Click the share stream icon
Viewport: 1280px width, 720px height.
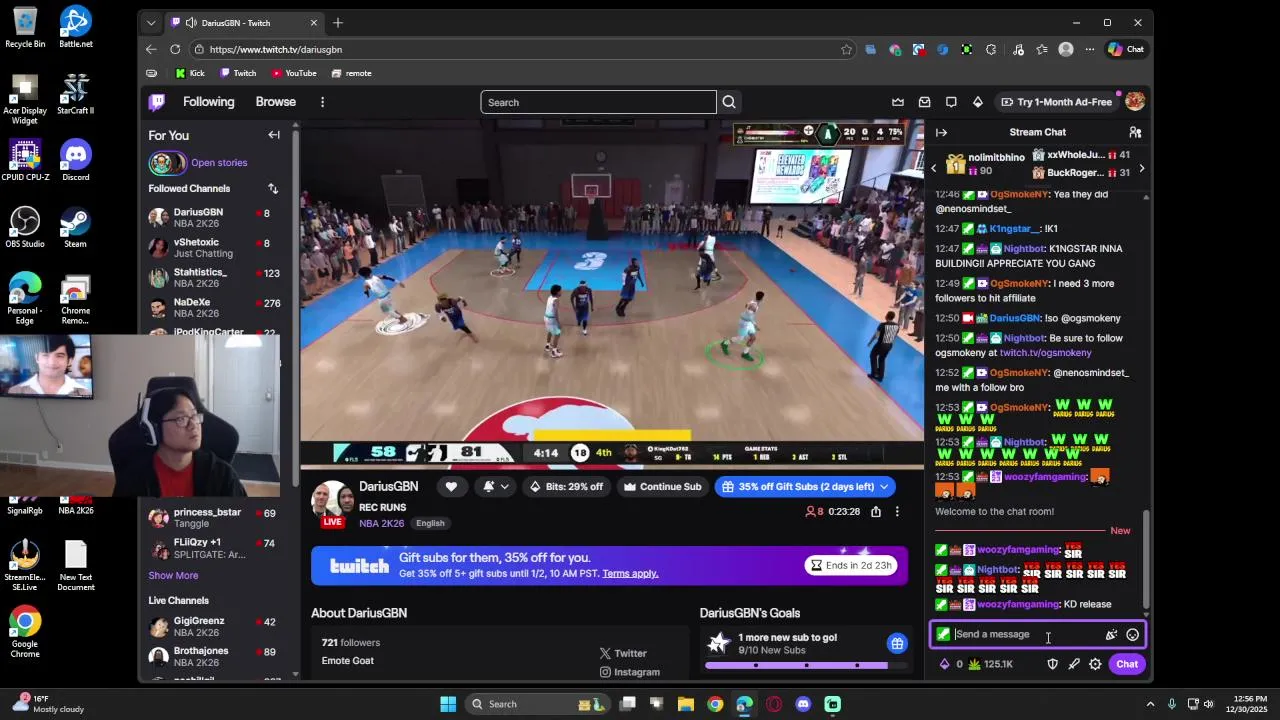pos(876,511)
